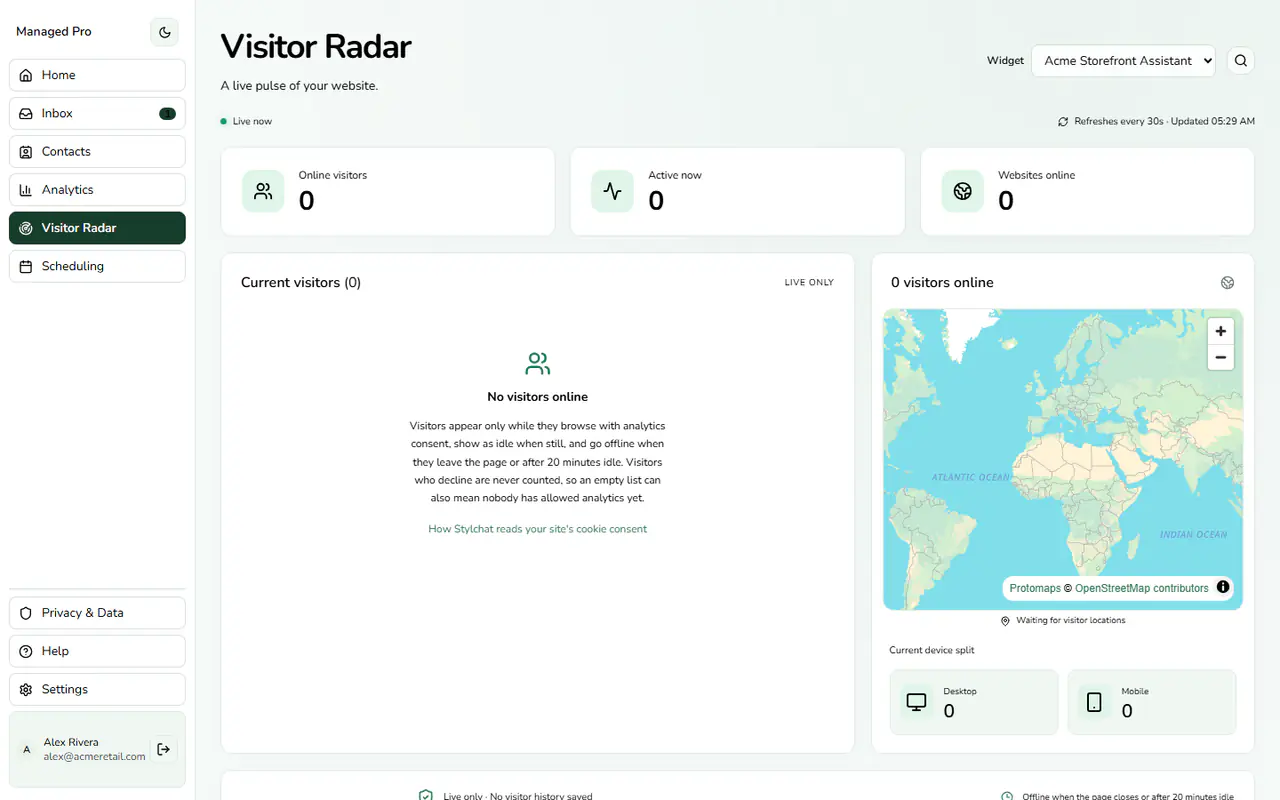1280x800 pixels.
Task: Toggle dark mode moon icon
Action: pos(165,32)
